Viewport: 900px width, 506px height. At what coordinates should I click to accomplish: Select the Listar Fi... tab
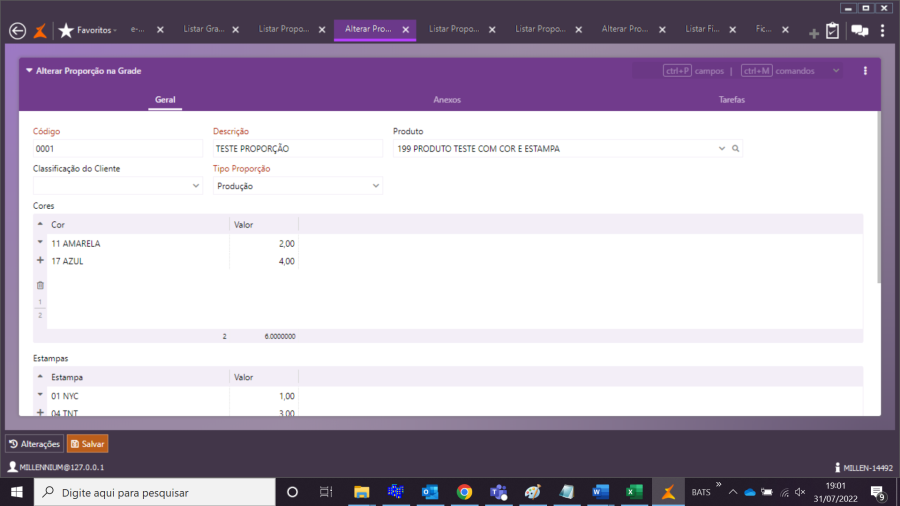(701, 29)
